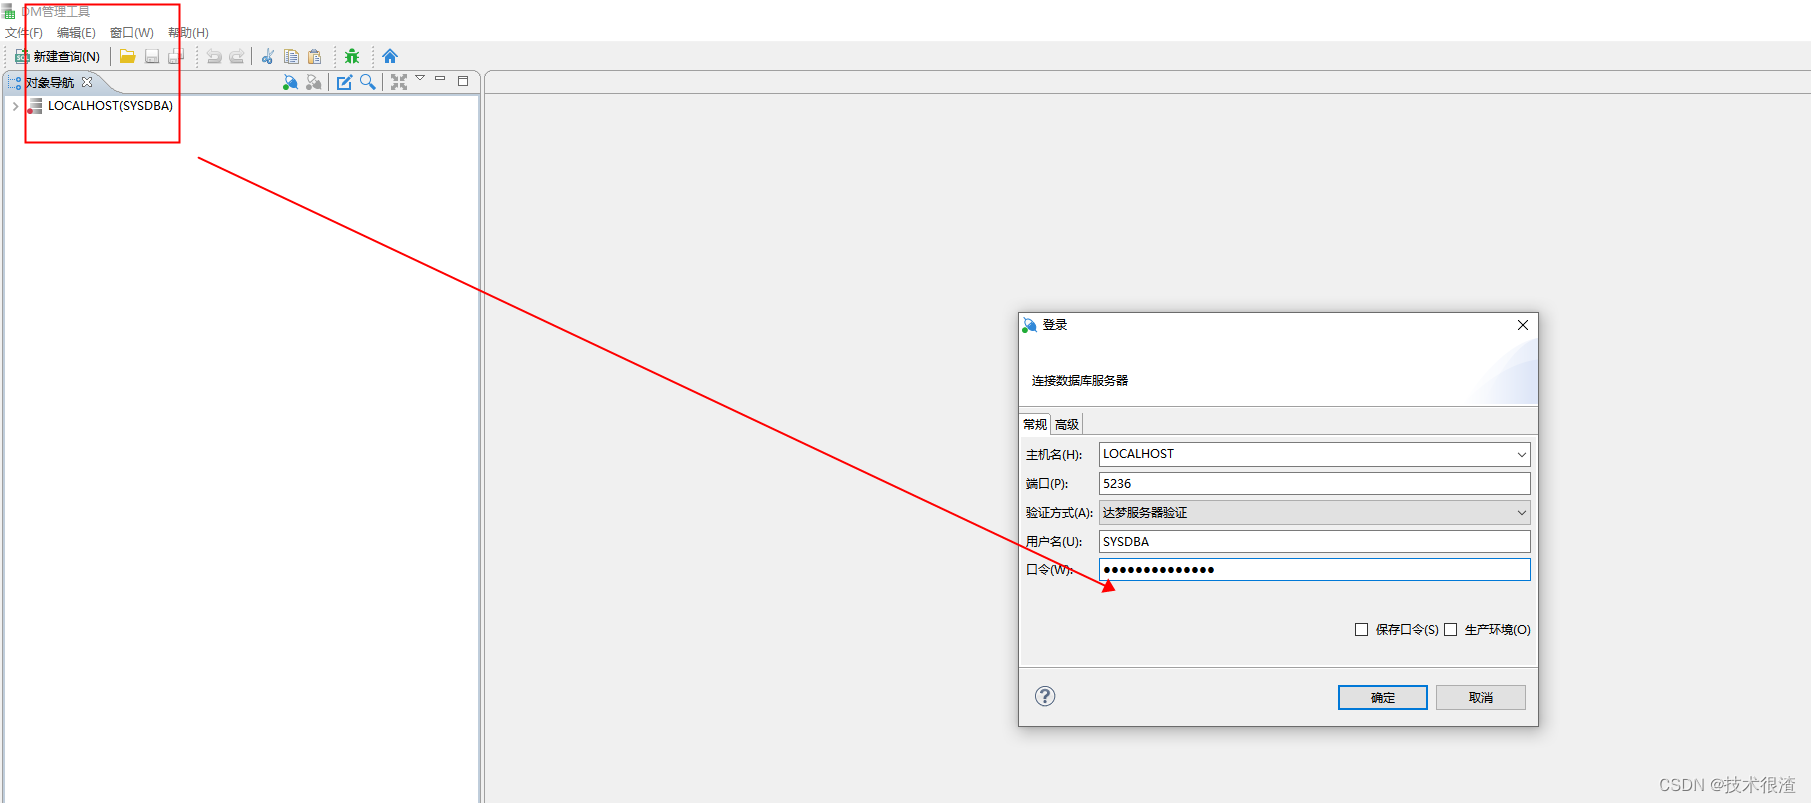The width and height of the screenshot is (1811, 803).
Task: Expand the LOCALHOST(SYSDBA) tree node
Action: tap(15, 106)
